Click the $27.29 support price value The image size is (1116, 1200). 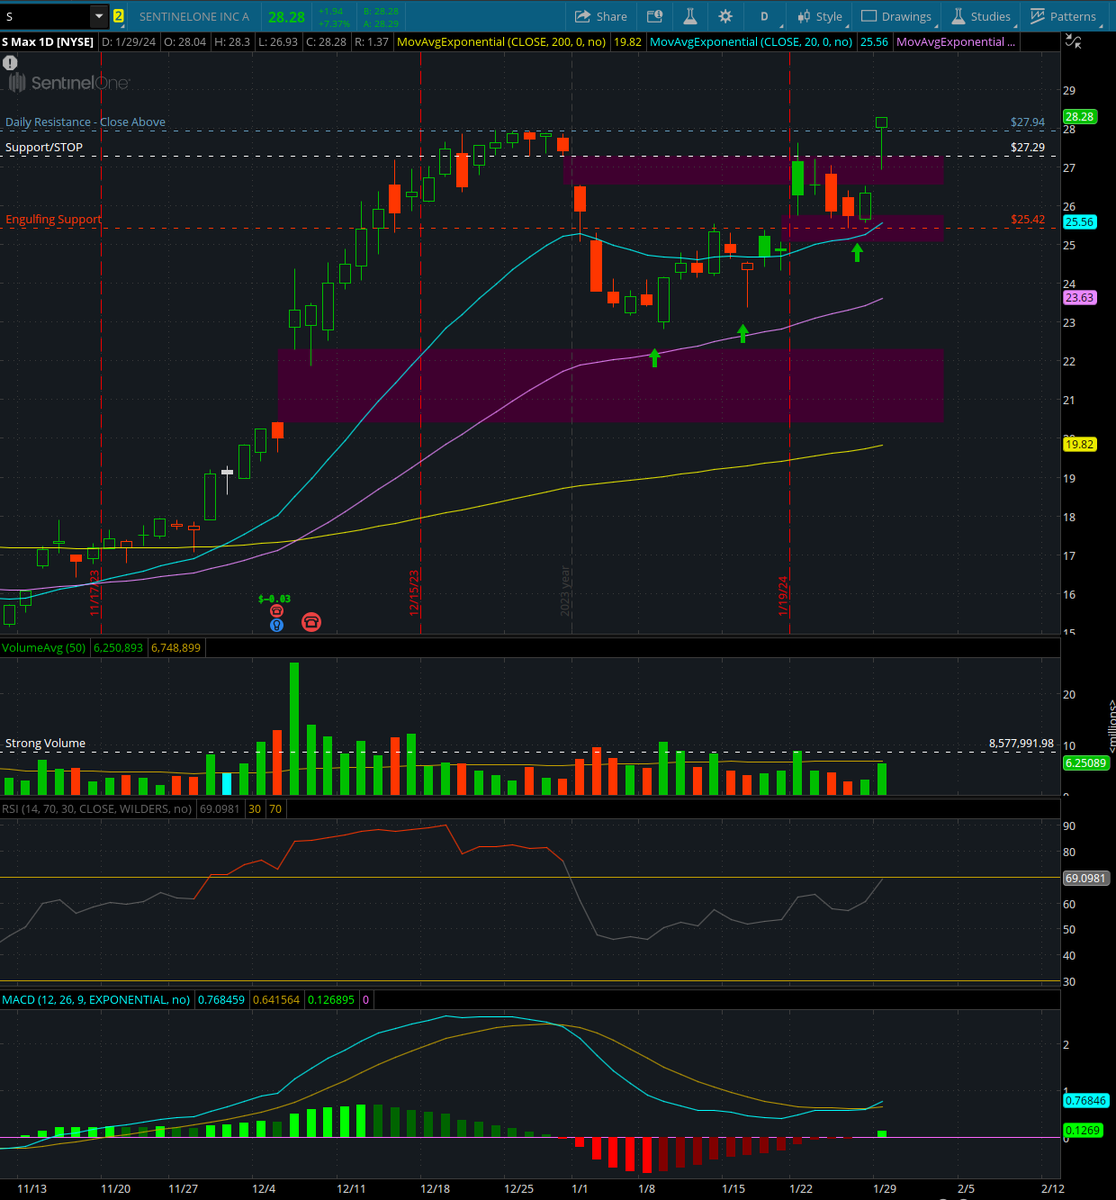pyautogui.click(x=1027, y=147)
